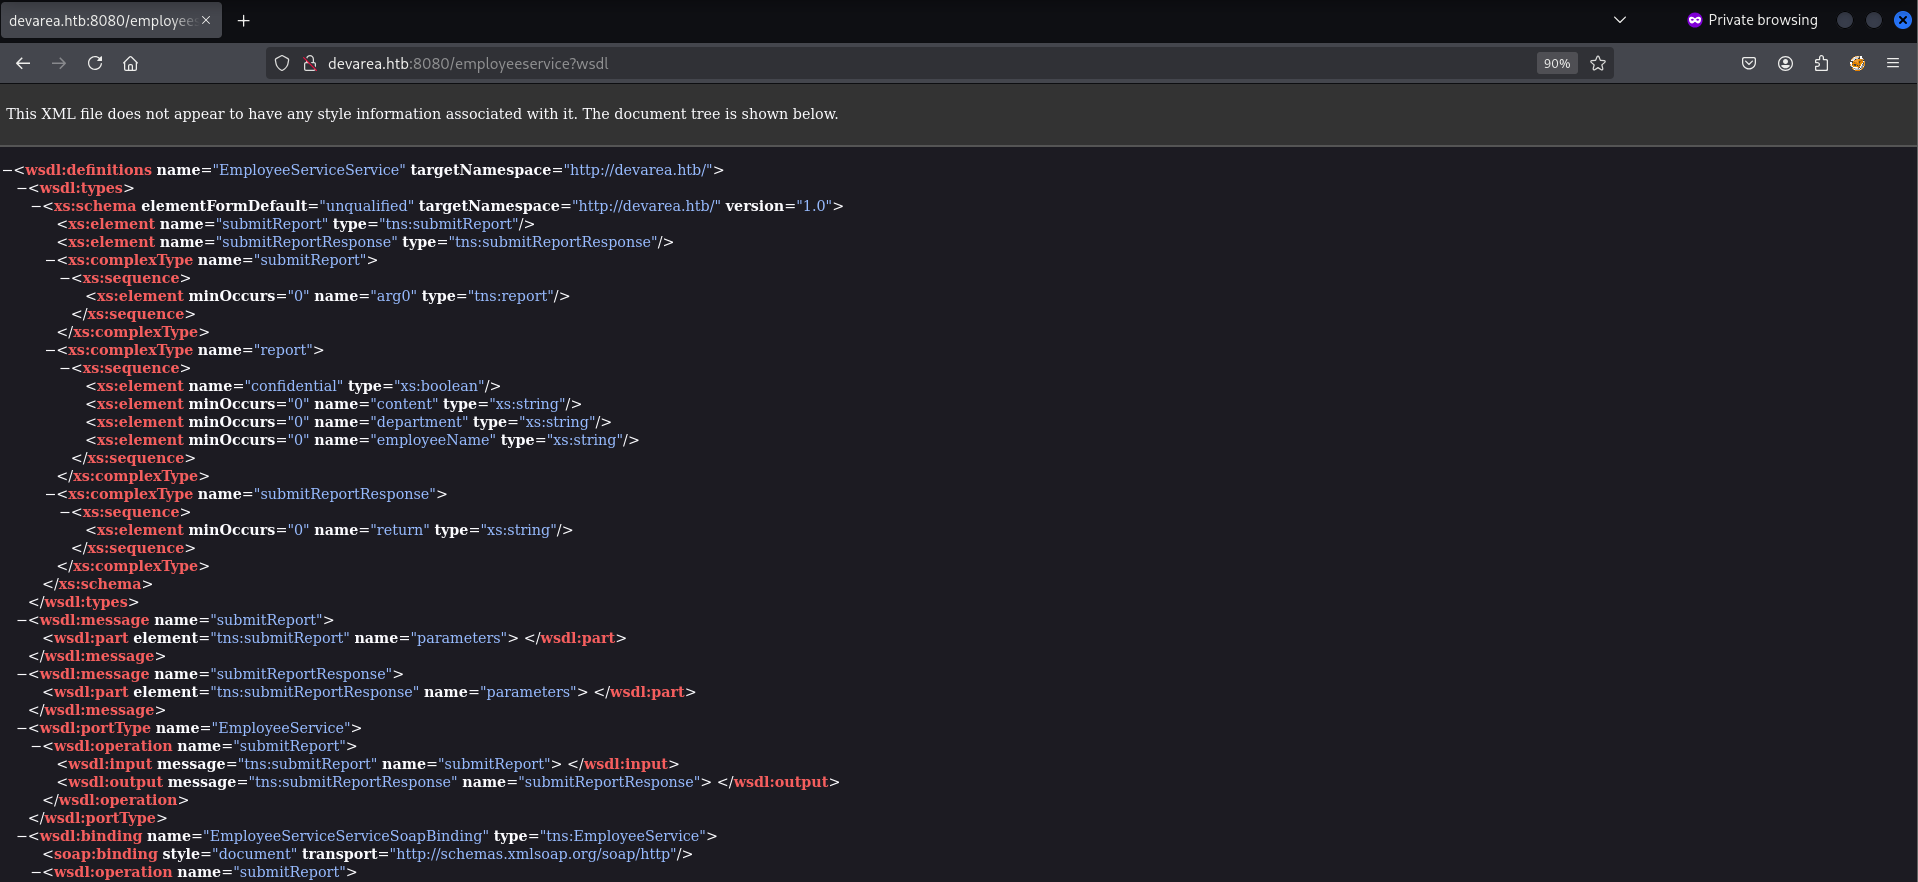Viewport: 1918px width, 882px height.
Task: Open Firefox account menu
Action: click(1785, 63)
